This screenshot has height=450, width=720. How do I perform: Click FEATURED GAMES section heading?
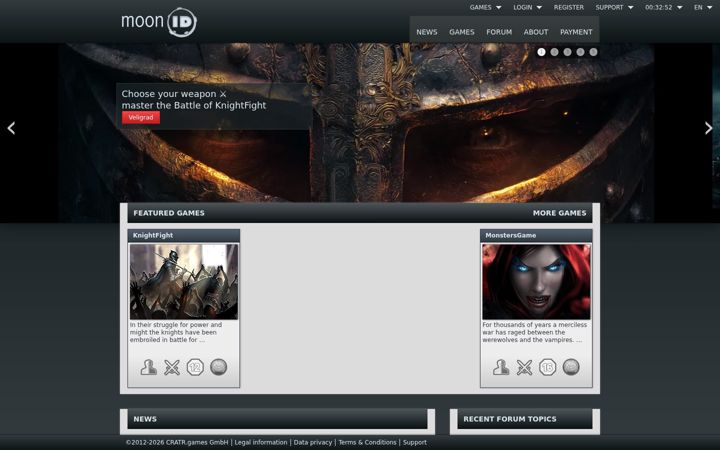(169, 213)
